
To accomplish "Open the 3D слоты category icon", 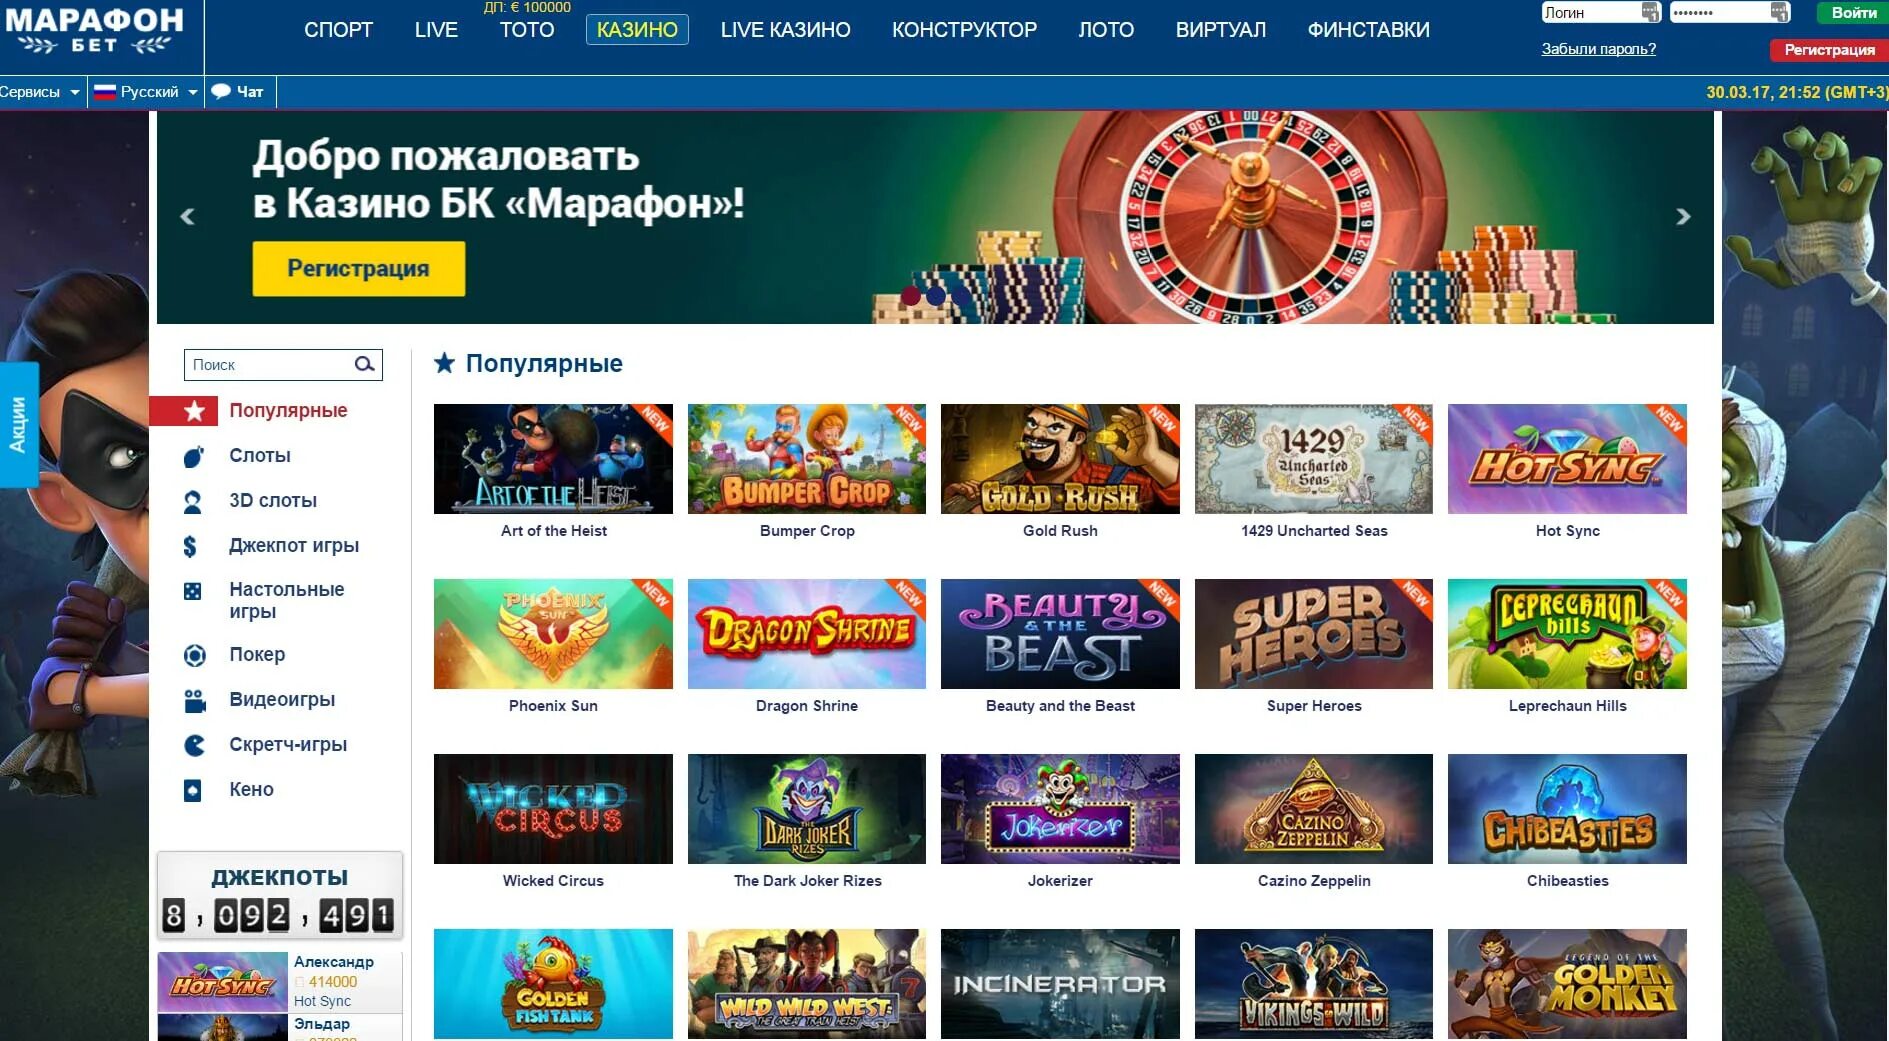I will point(193,501).
